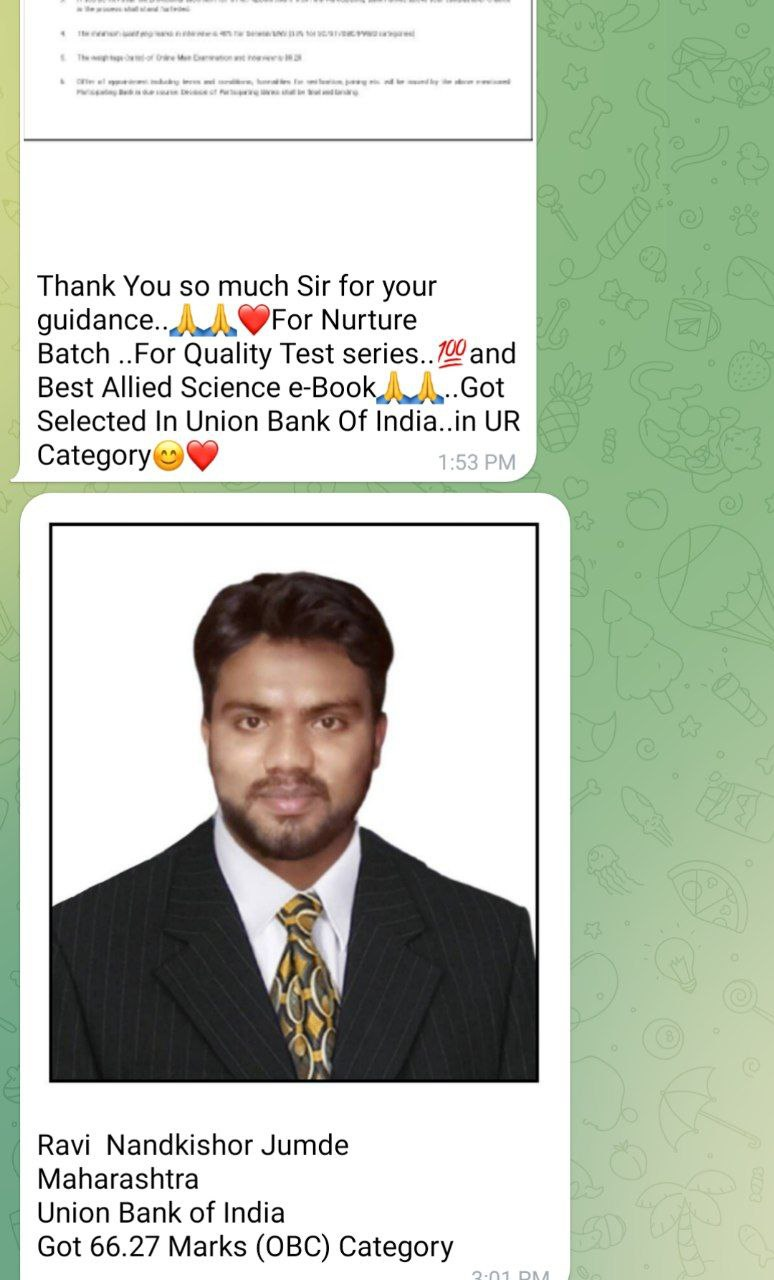Open the portrait photo of man in suit

click(294, 802)
